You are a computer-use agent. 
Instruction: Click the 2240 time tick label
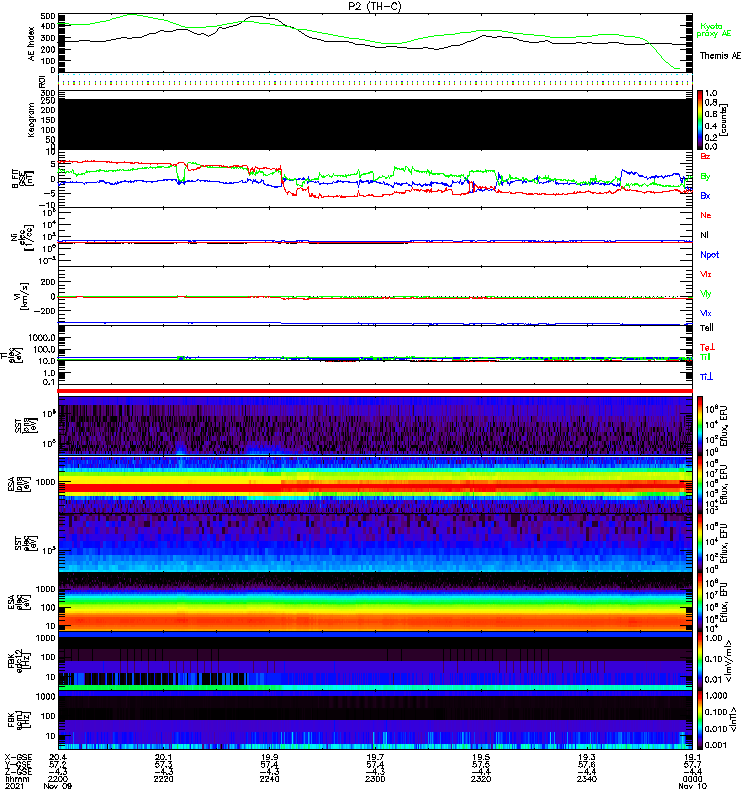pyautogui.click(x=269, y=779)
